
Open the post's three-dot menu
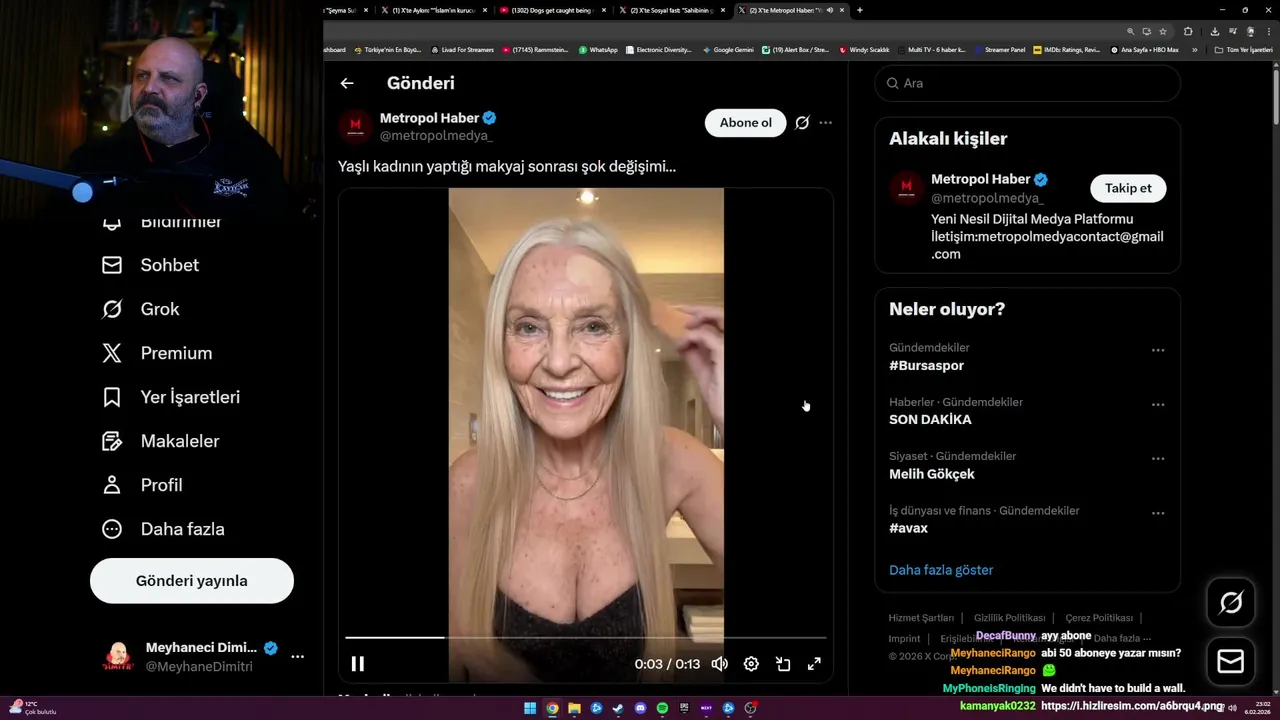pyautogui.click(x=825, y=123)
